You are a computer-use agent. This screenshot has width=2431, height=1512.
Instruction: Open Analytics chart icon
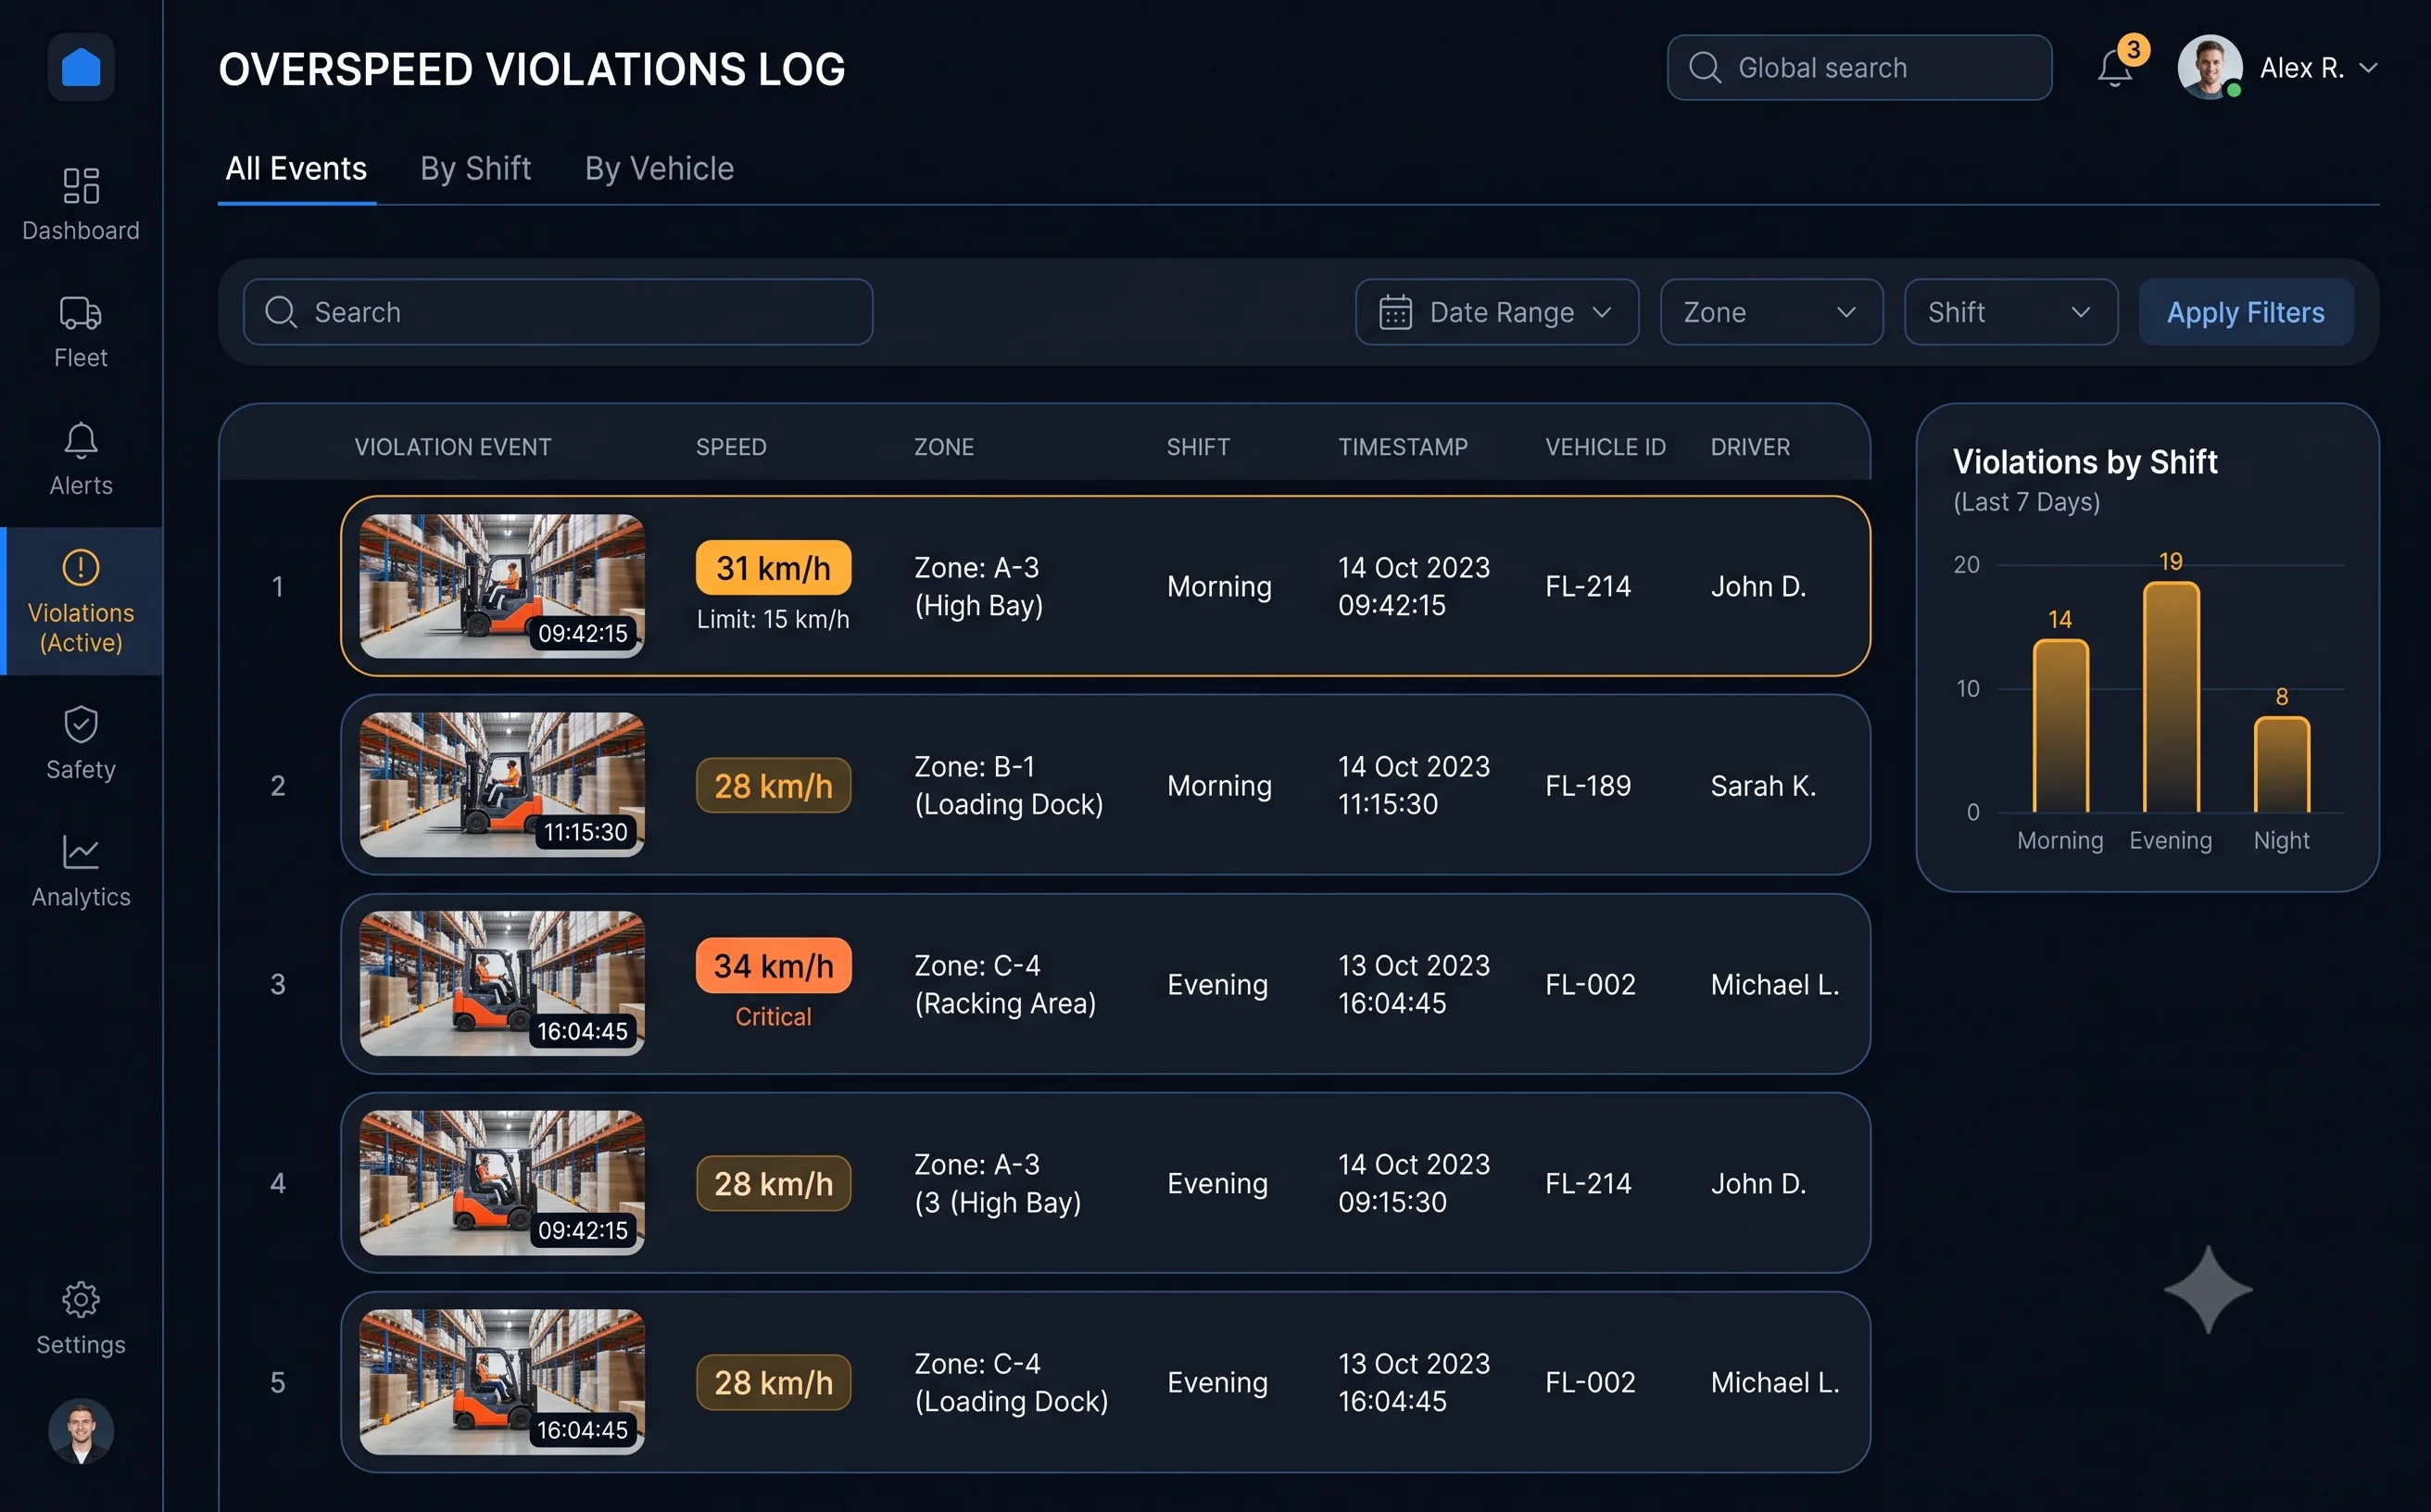point(81,852)
